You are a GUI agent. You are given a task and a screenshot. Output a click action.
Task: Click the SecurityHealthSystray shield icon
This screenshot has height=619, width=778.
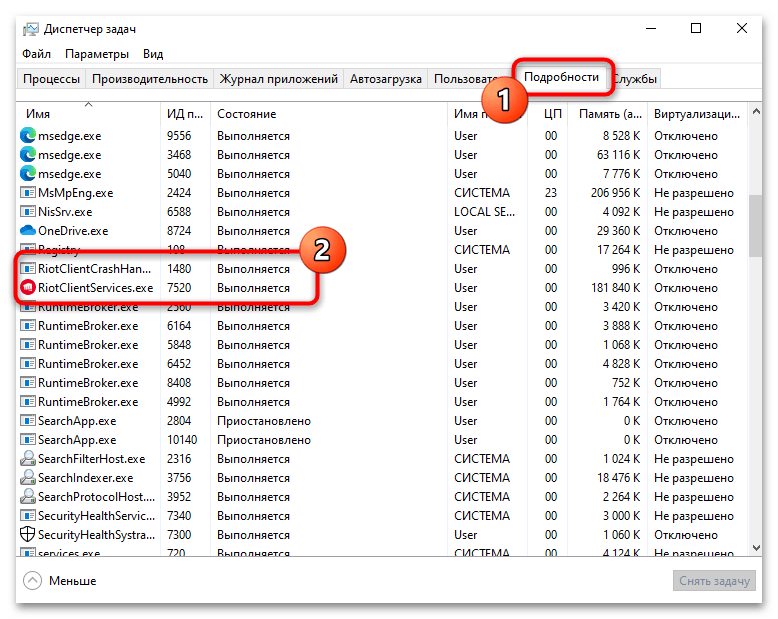(x=28, y=535)
